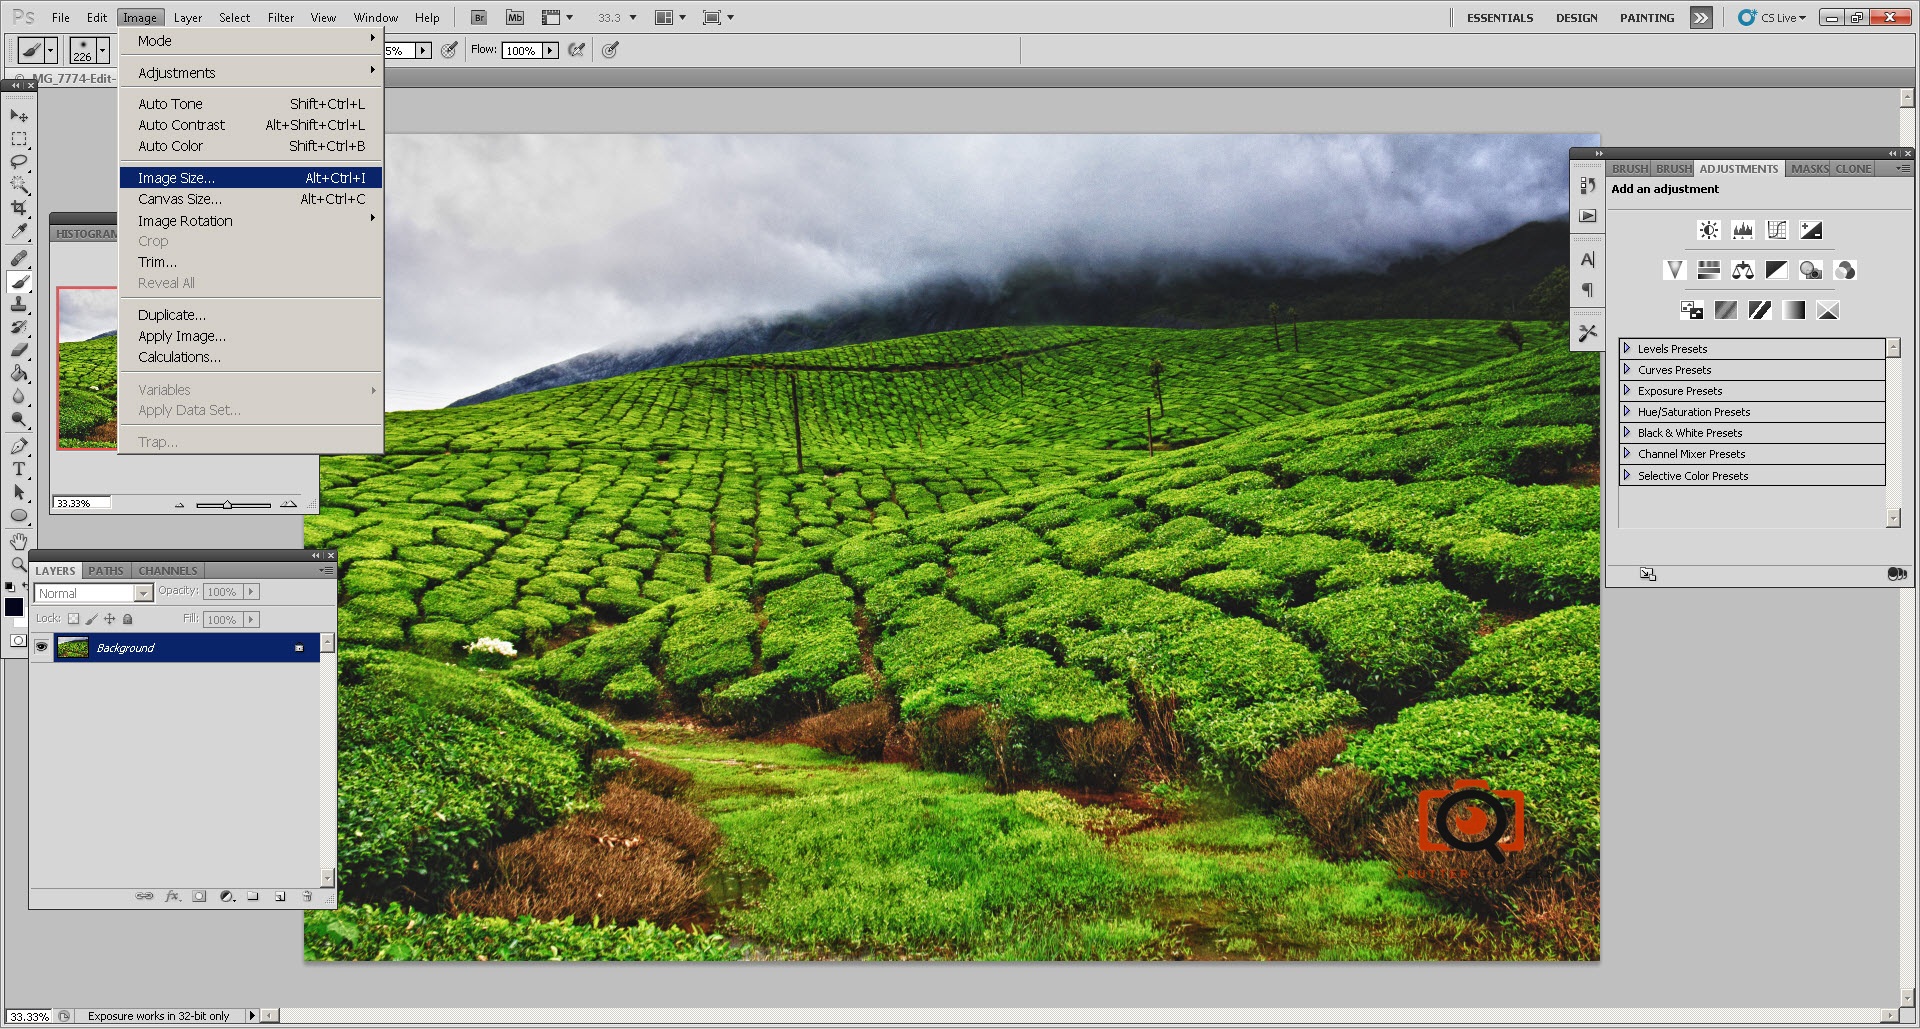The image size is (1920, 1029).
Task: Switch to the Channels tab
Action: click(167, 571)
